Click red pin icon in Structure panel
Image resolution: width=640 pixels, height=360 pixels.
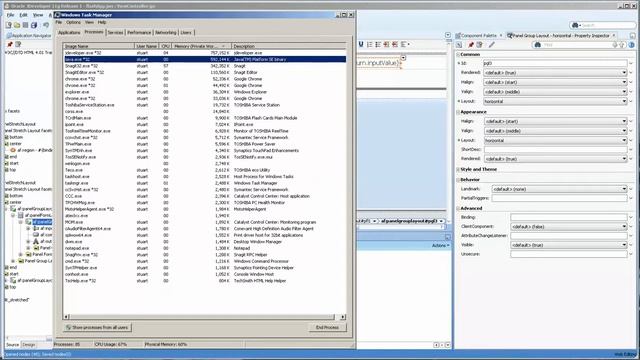10,44
